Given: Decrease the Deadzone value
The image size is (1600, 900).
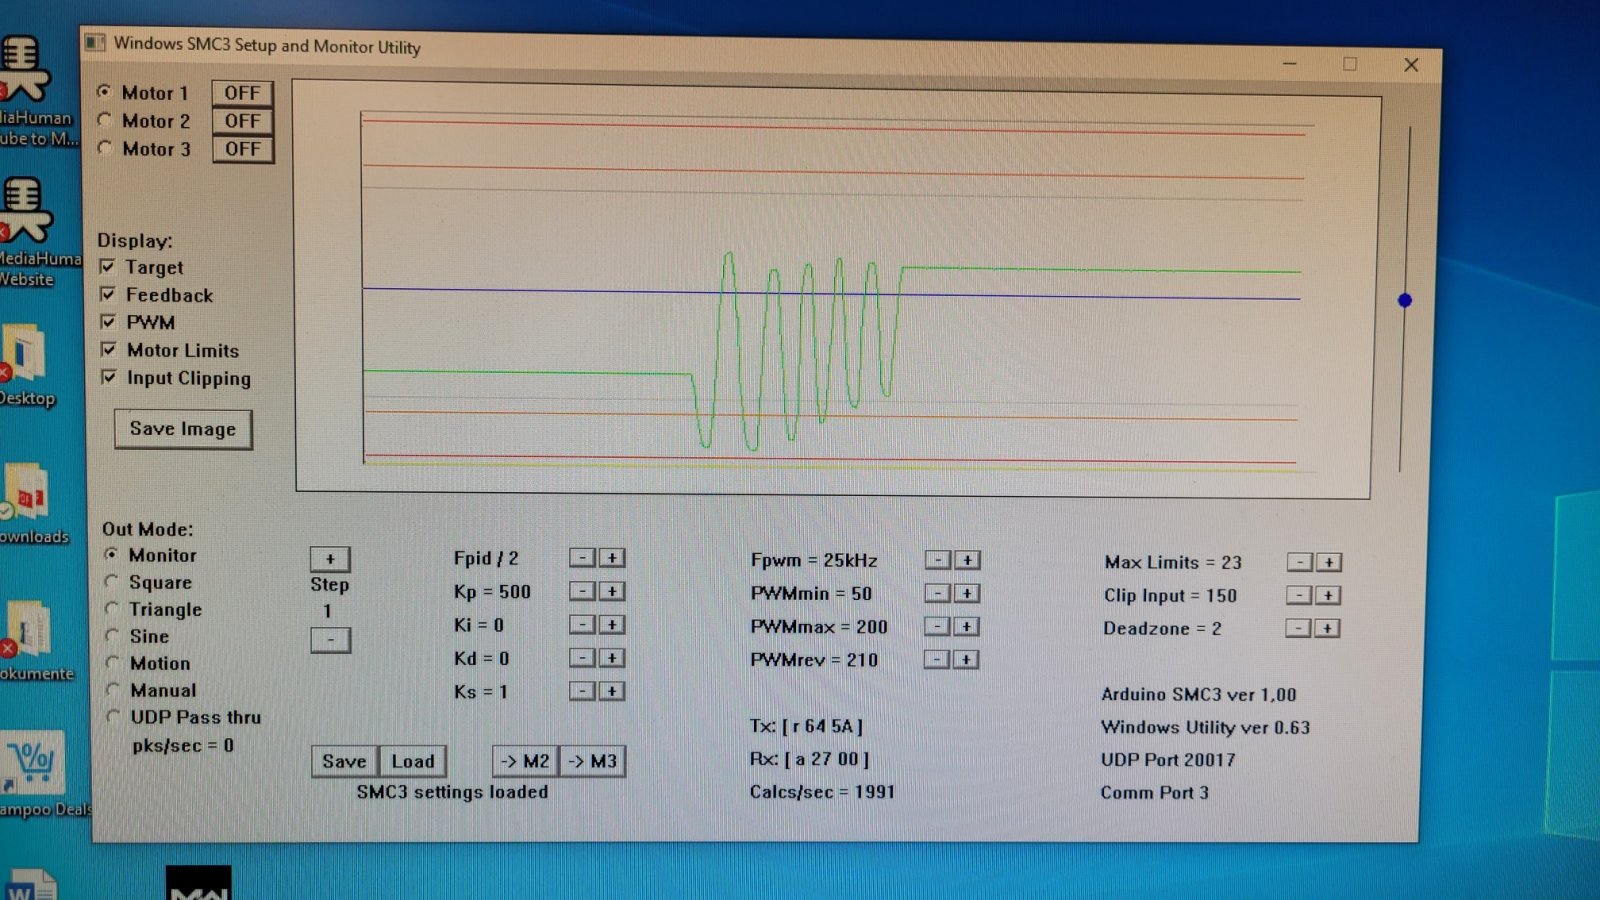Looking at the screenshot, I should click(1298, 628).
